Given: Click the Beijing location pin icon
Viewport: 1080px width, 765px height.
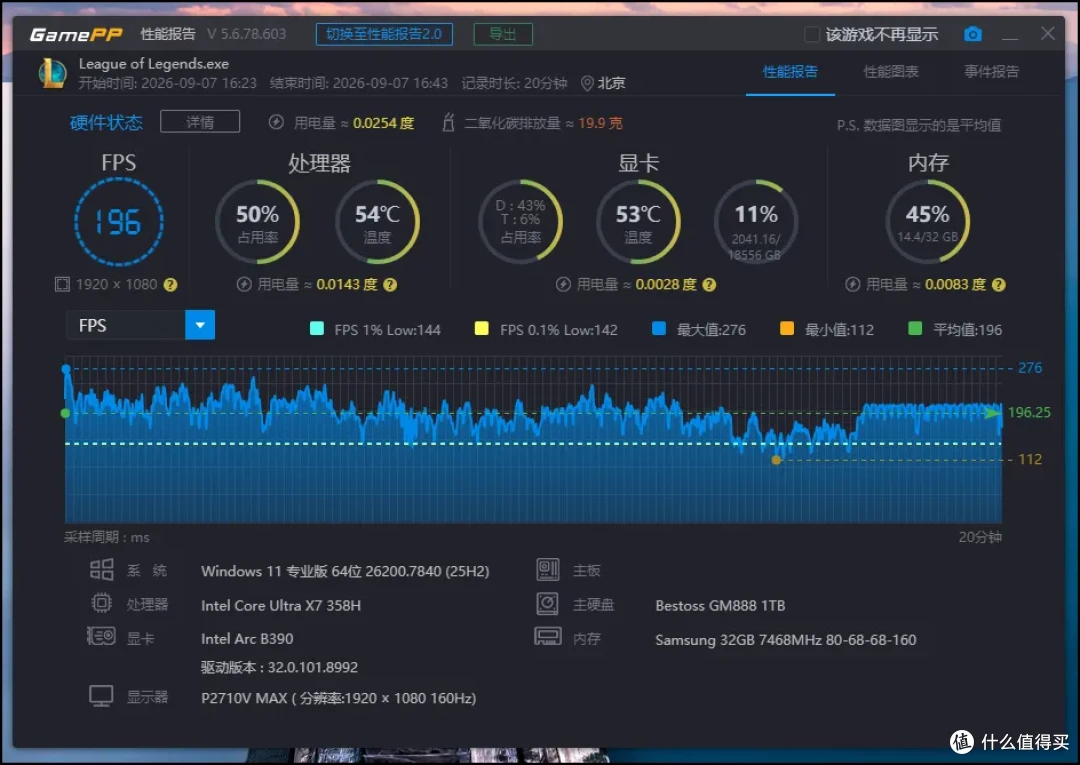Looking at the screenshot, I should 587,83.
